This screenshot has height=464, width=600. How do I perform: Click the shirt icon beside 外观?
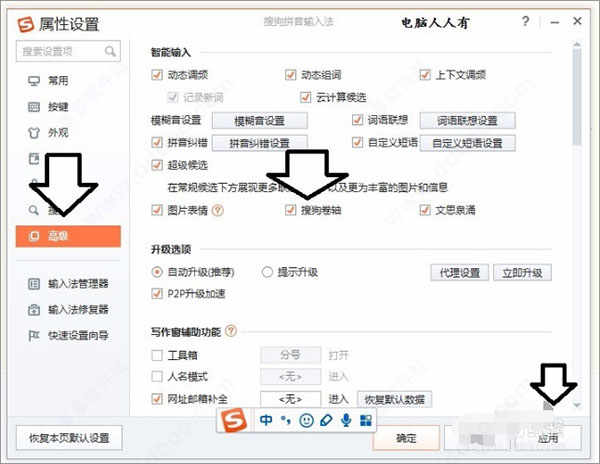pos(34,133)
